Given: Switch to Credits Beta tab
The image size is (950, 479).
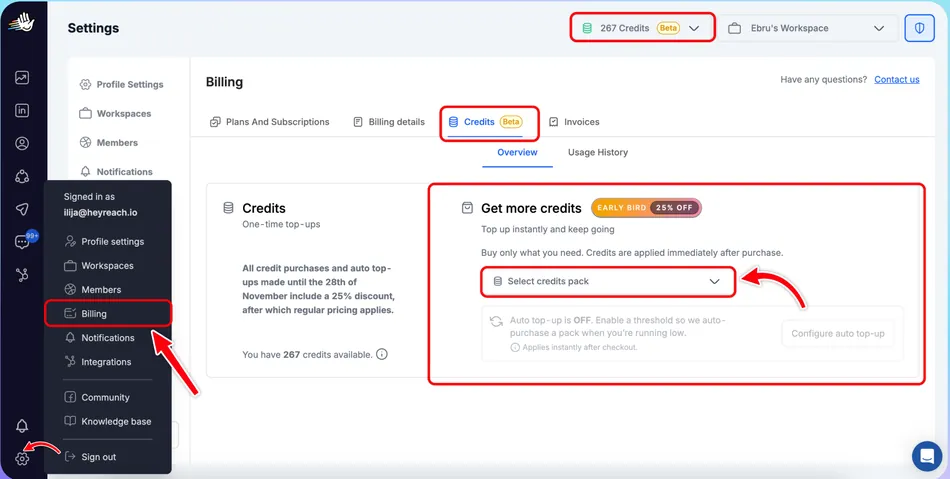Looking at the screenshot, I should pyautogui.click(x=485, y=122).
